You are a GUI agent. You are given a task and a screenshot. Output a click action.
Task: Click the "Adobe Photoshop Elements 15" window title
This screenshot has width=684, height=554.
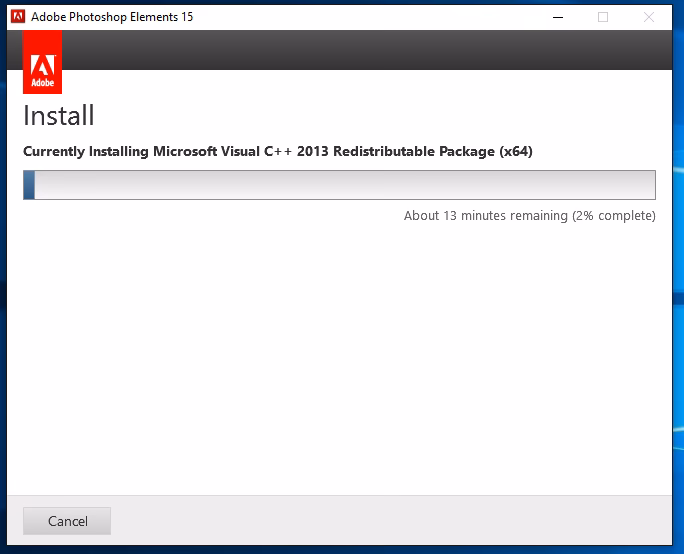click(x=112, y=17)
